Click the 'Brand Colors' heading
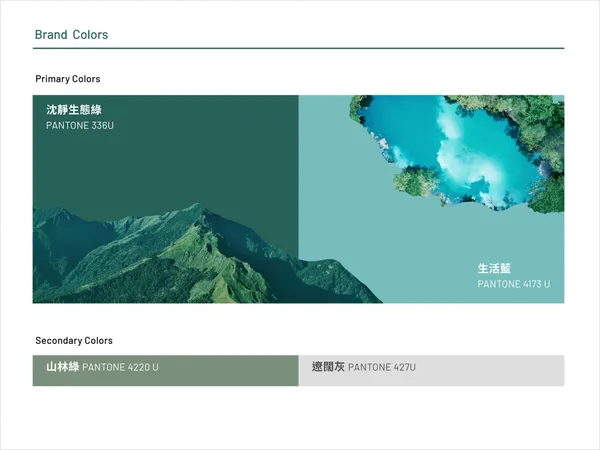The height and width of the screenshot is (450, 600). [x=72, y=35]
